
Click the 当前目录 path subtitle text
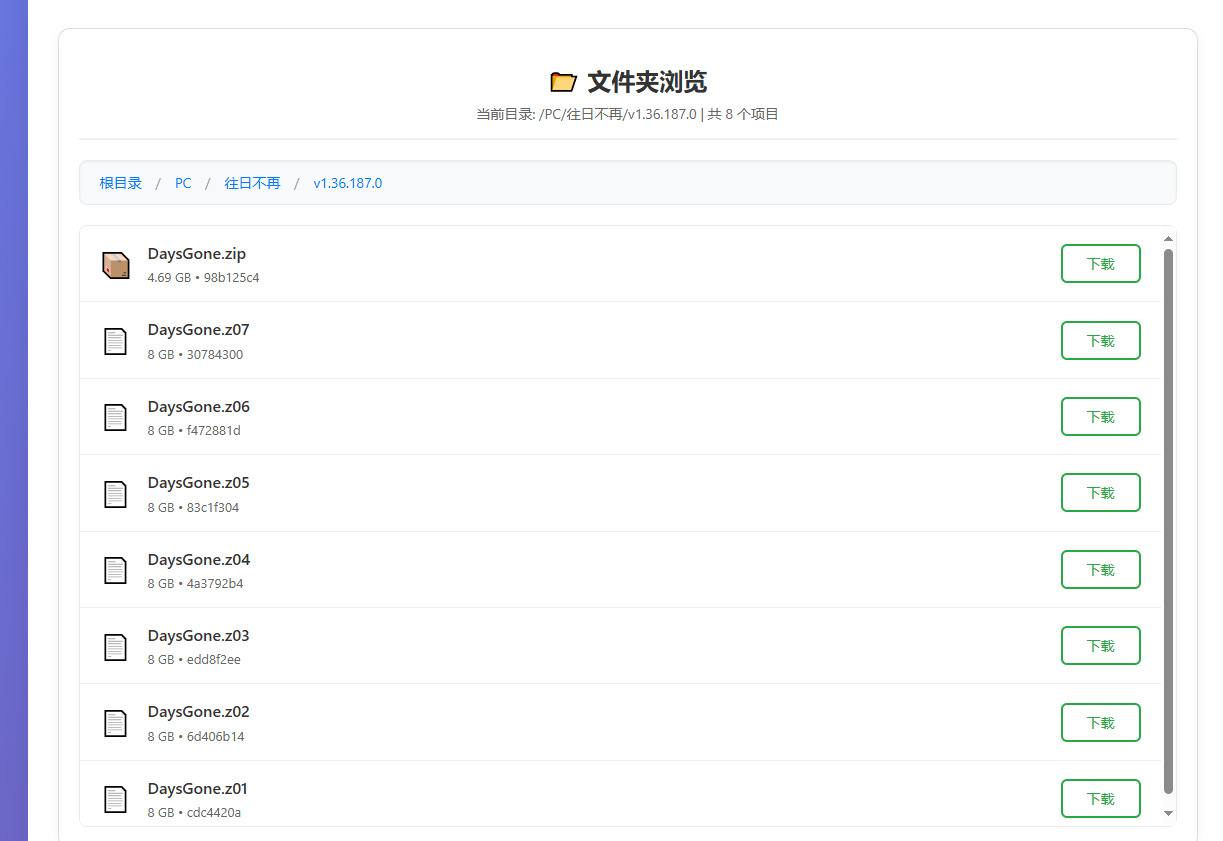(627, 114)
